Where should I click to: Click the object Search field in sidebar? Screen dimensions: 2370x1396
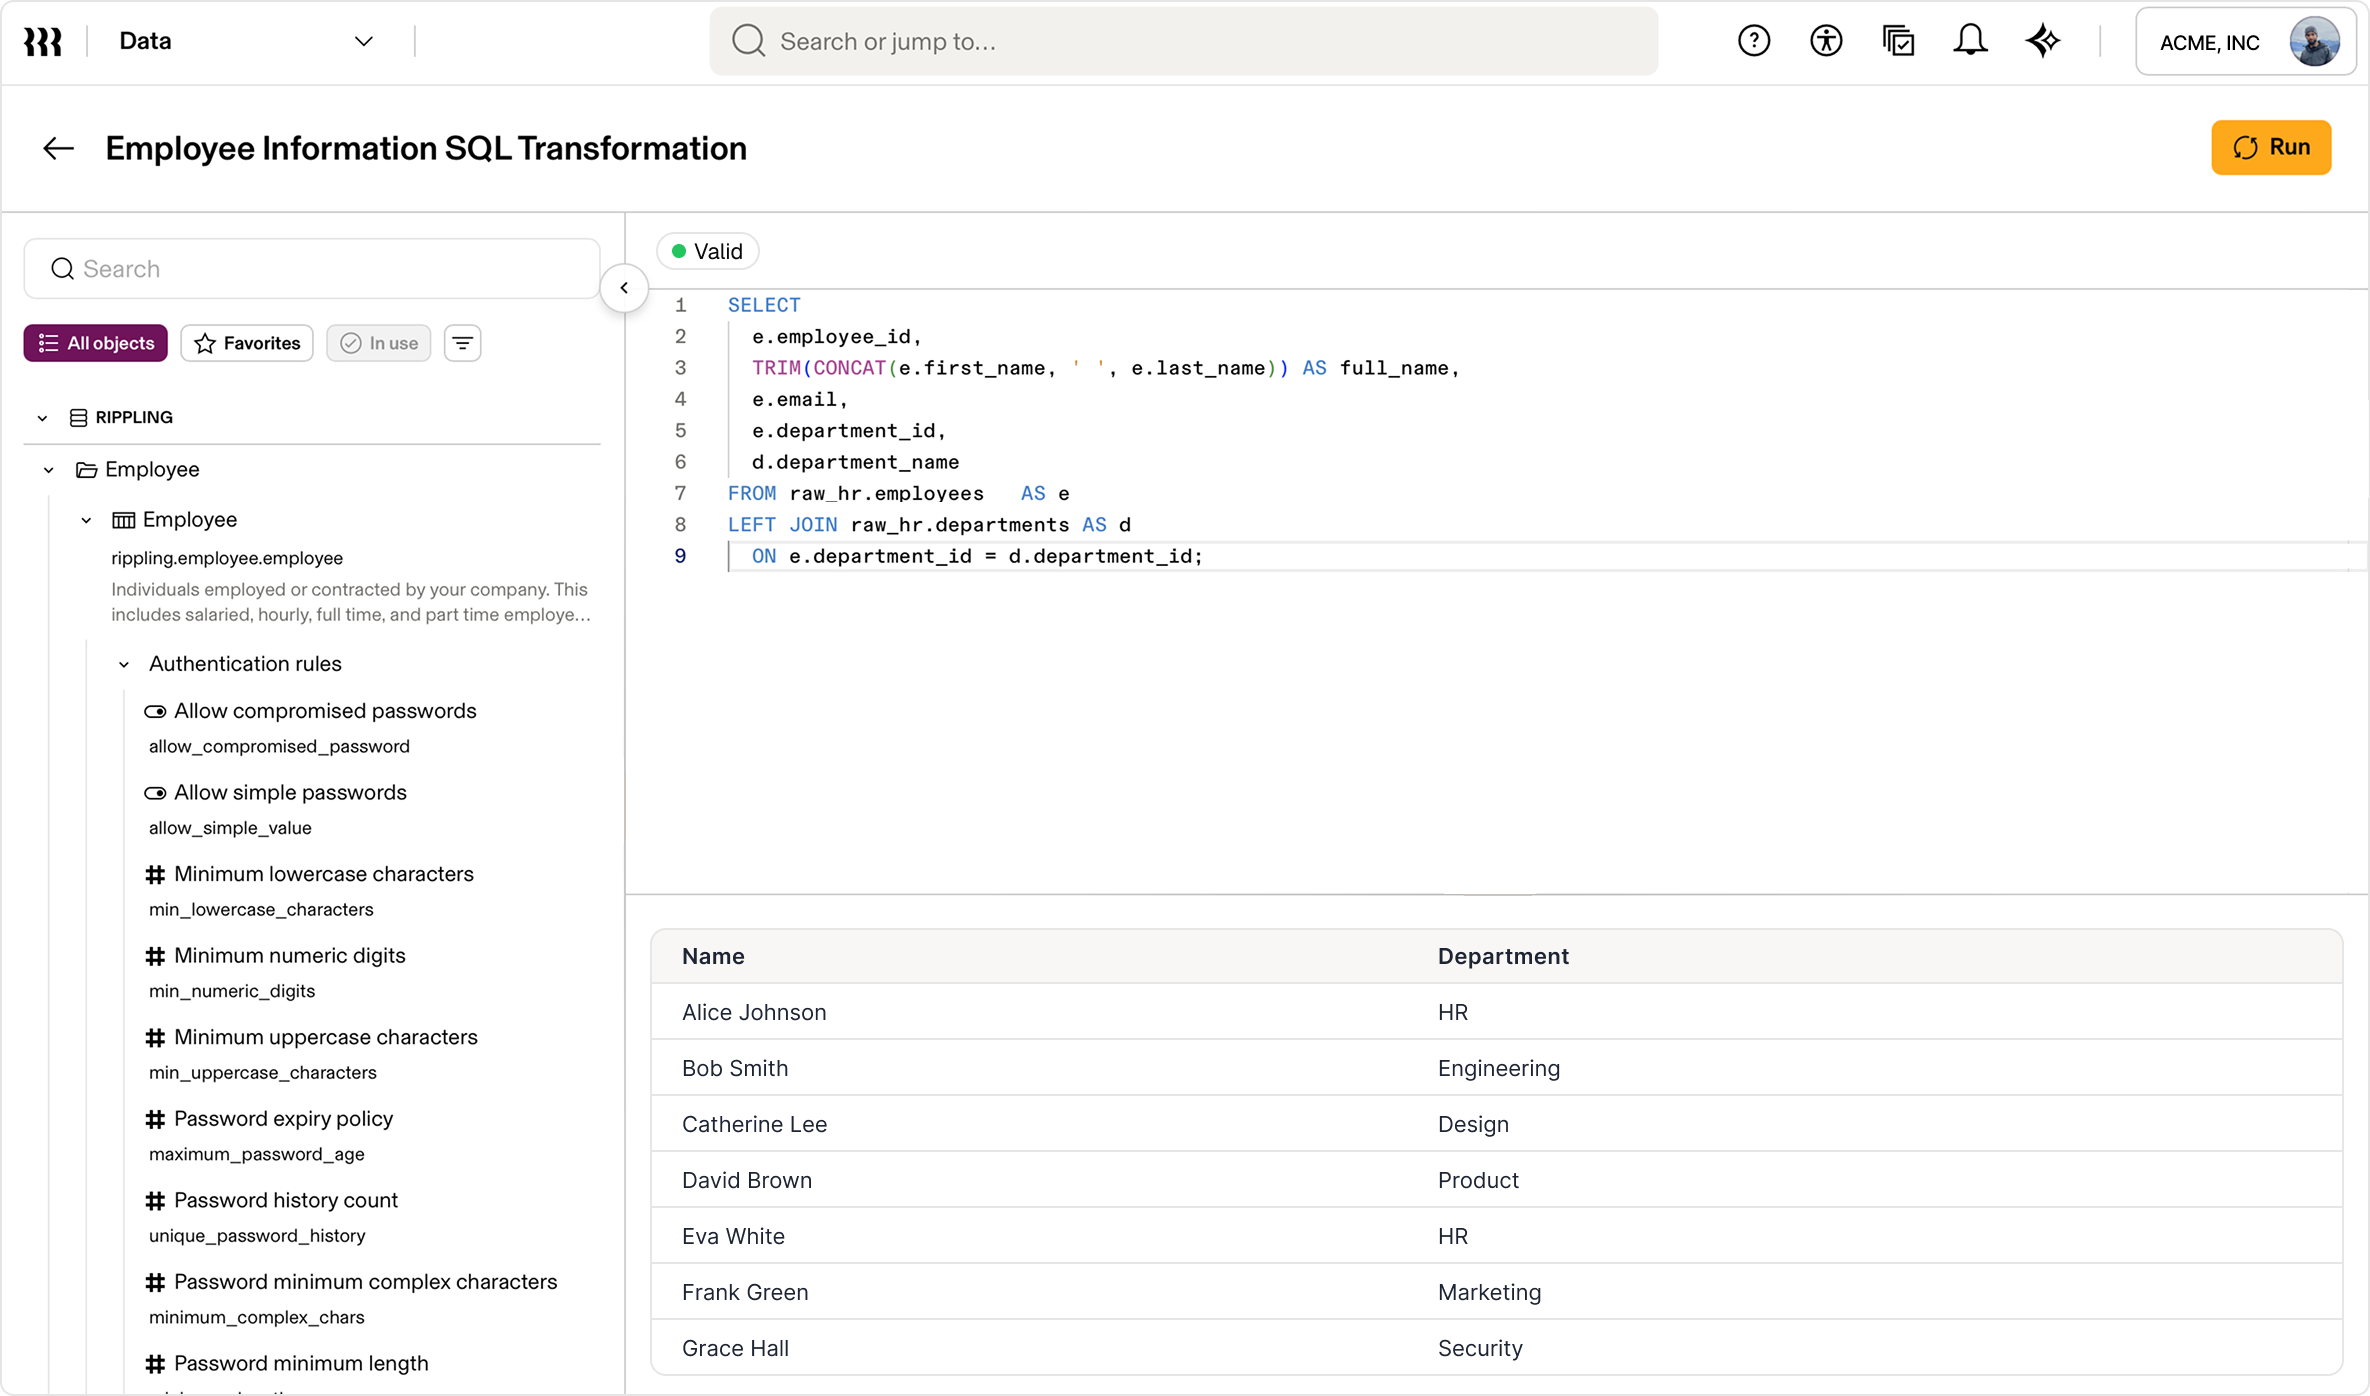(x=312, y=269)
